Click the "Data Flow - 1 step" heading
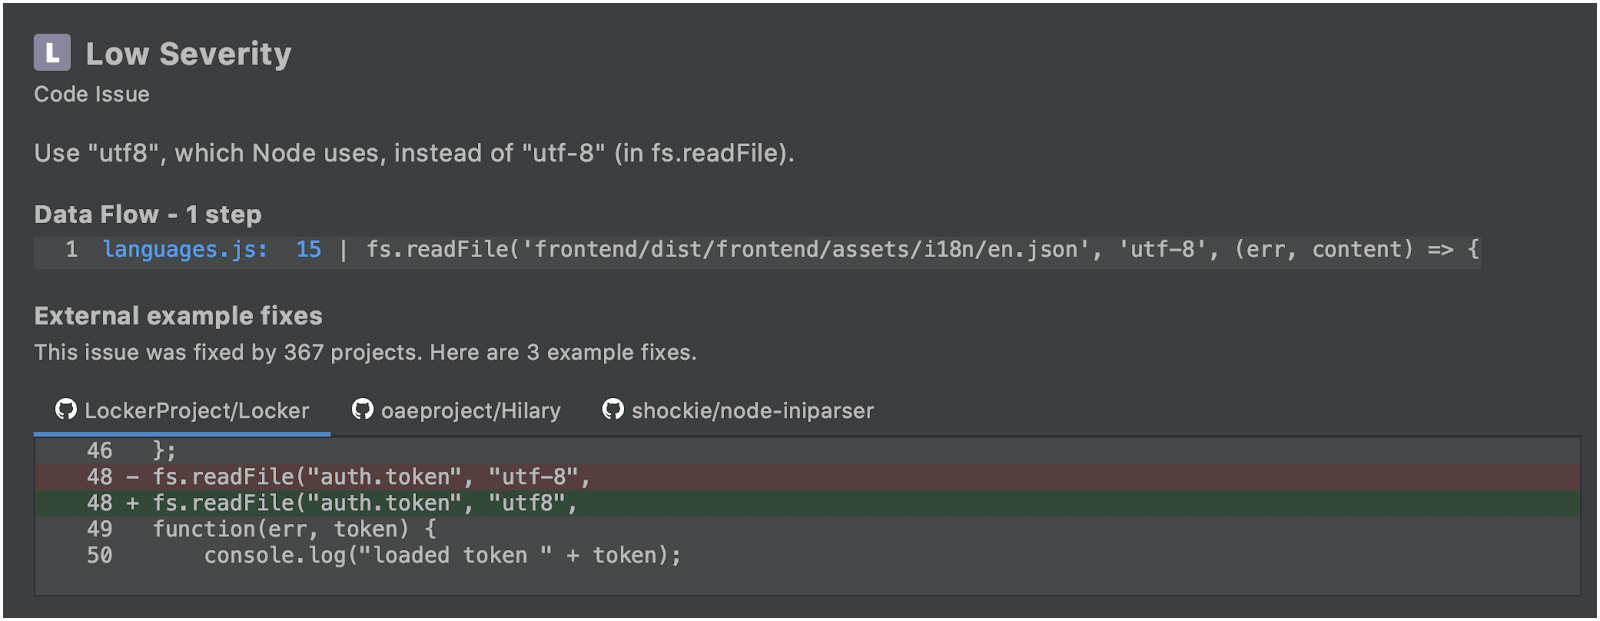 (x=148, y=215)
